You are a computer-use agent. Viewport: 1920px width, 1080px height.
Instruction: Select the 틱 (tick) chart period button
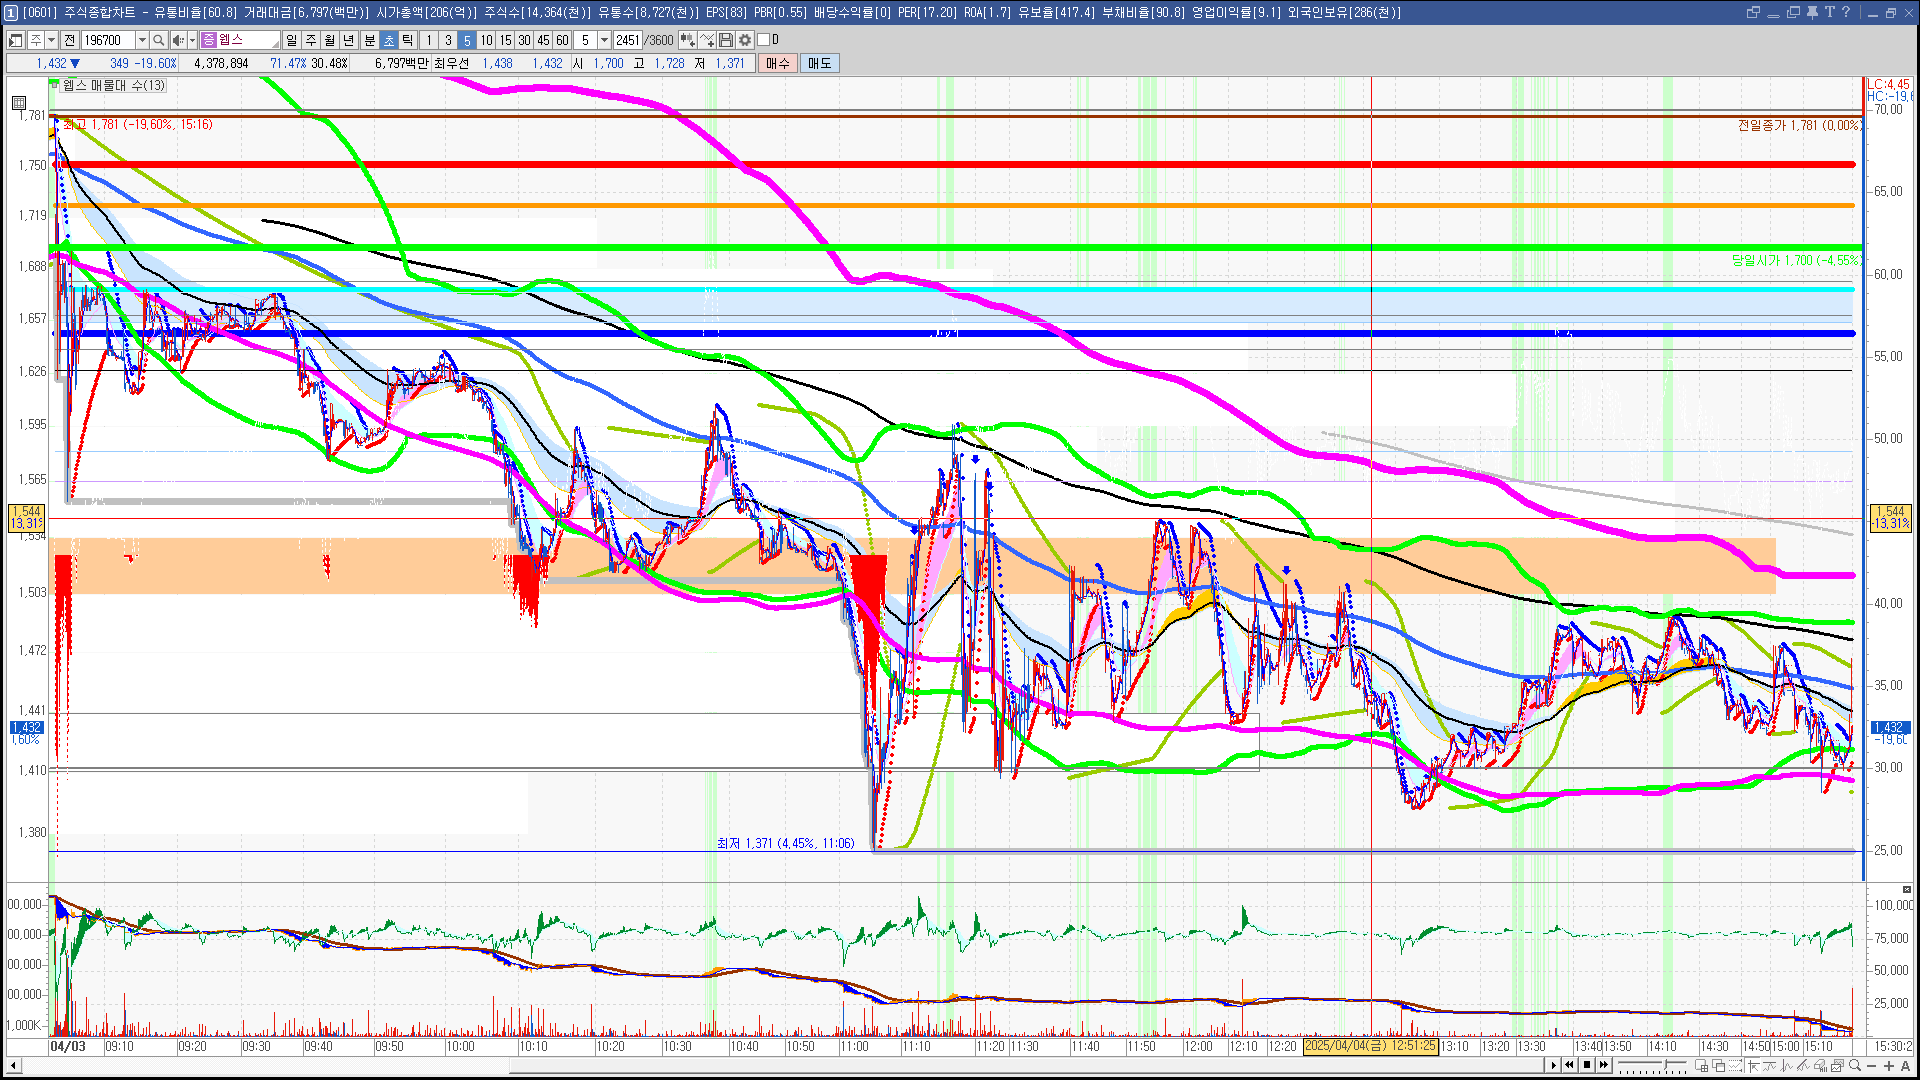pyautogui.click(x=408, y=40)
